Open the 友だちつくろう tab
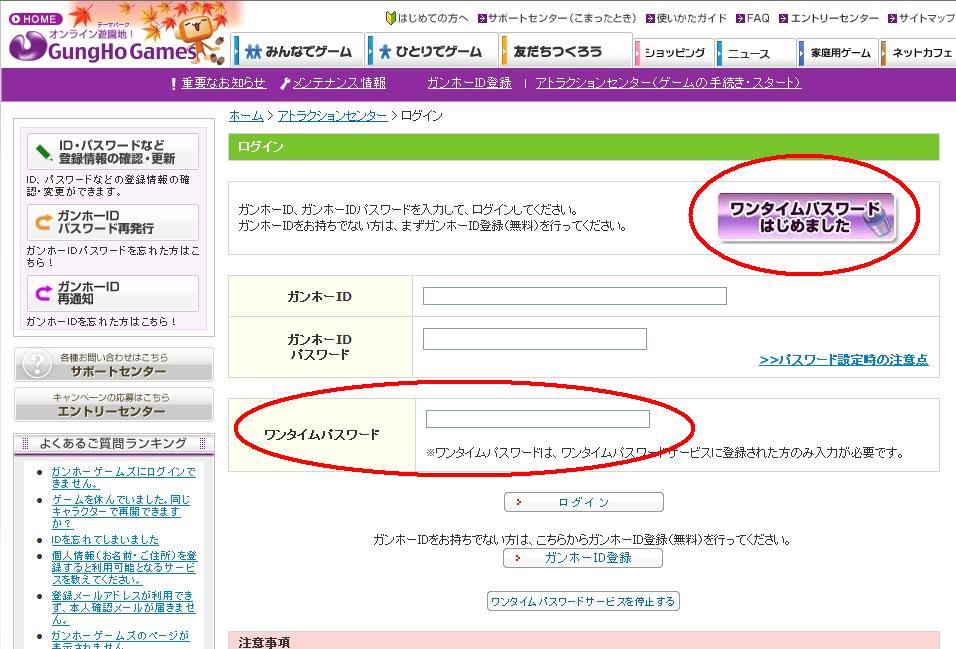The height and width of the screenshot is (649, 956). coord(565,51)
